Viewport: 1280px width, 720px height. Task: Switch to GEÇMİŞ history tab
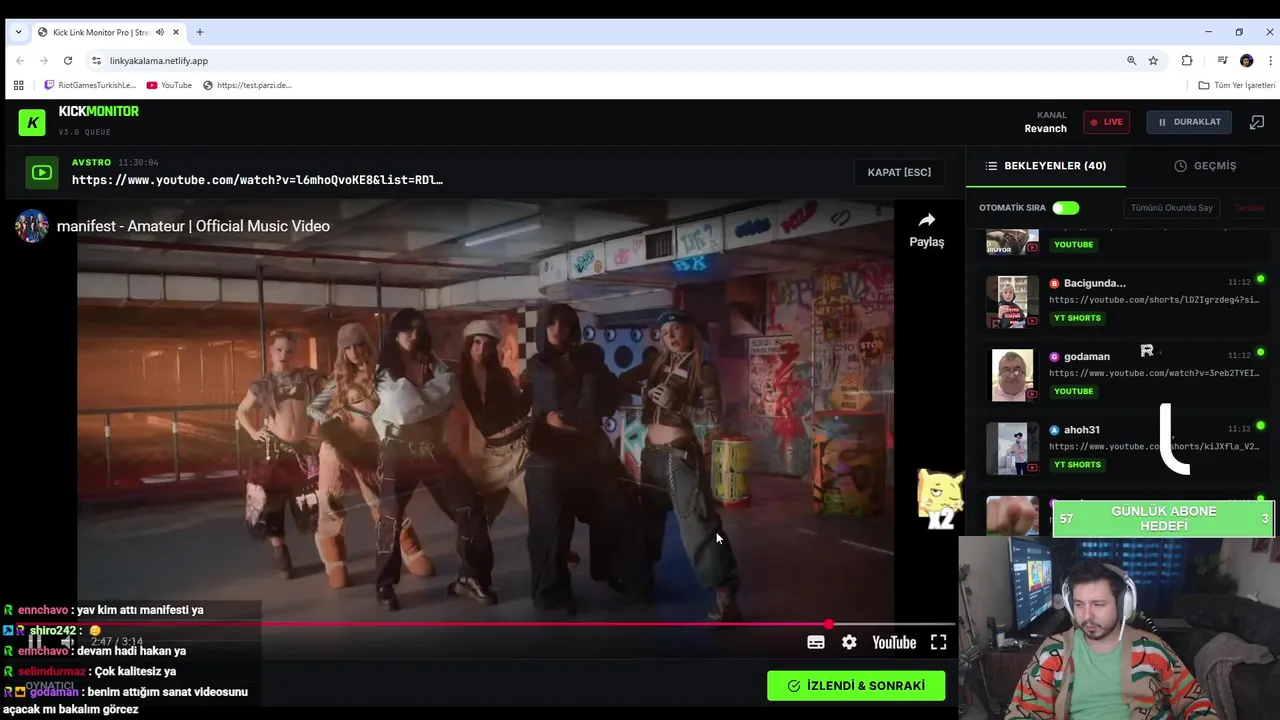[1205, 166]
